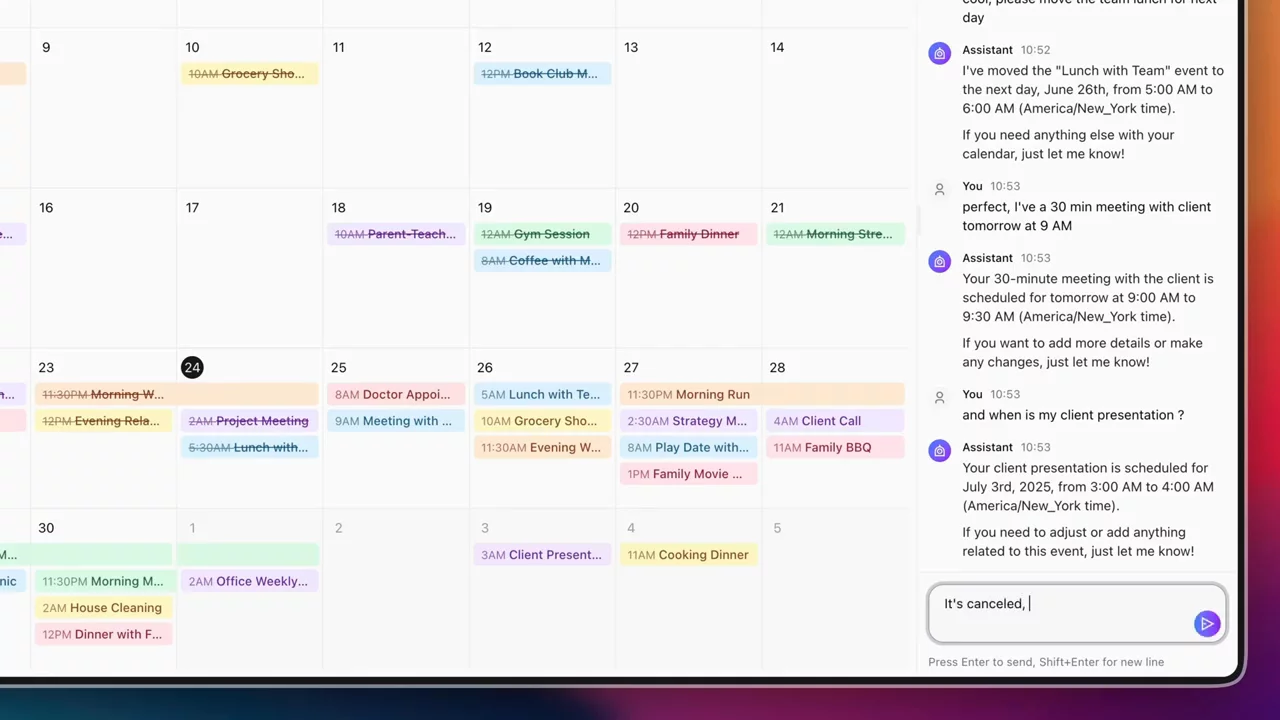Select today's date 24 in the calendar

click(192, 368)
